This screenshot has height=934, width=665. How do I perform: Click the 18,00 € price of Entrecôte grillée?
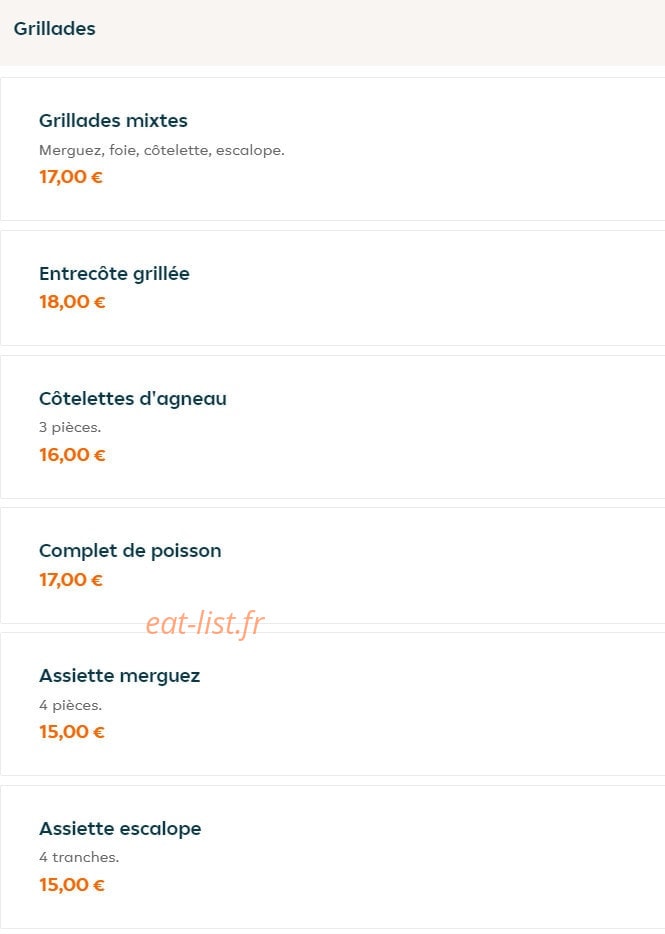[x=72, y=302]
